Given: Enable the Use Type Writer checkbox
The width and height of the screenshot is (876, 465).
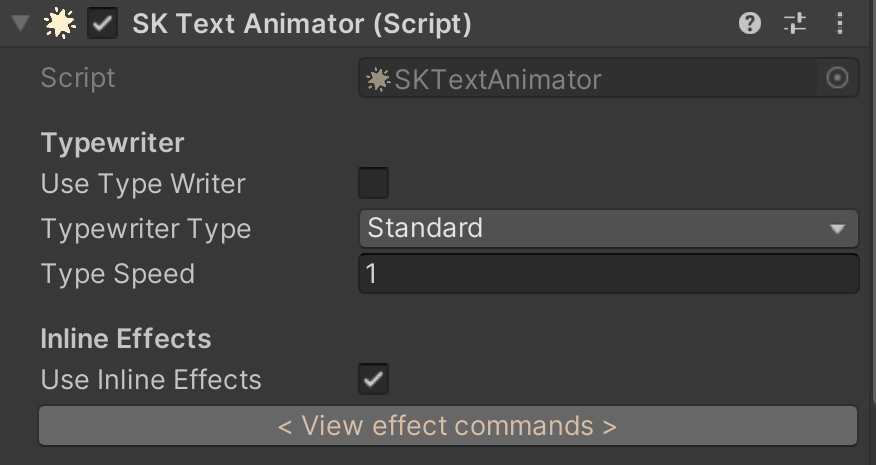Looking at the screenshot, I should (x=373, y=183).
